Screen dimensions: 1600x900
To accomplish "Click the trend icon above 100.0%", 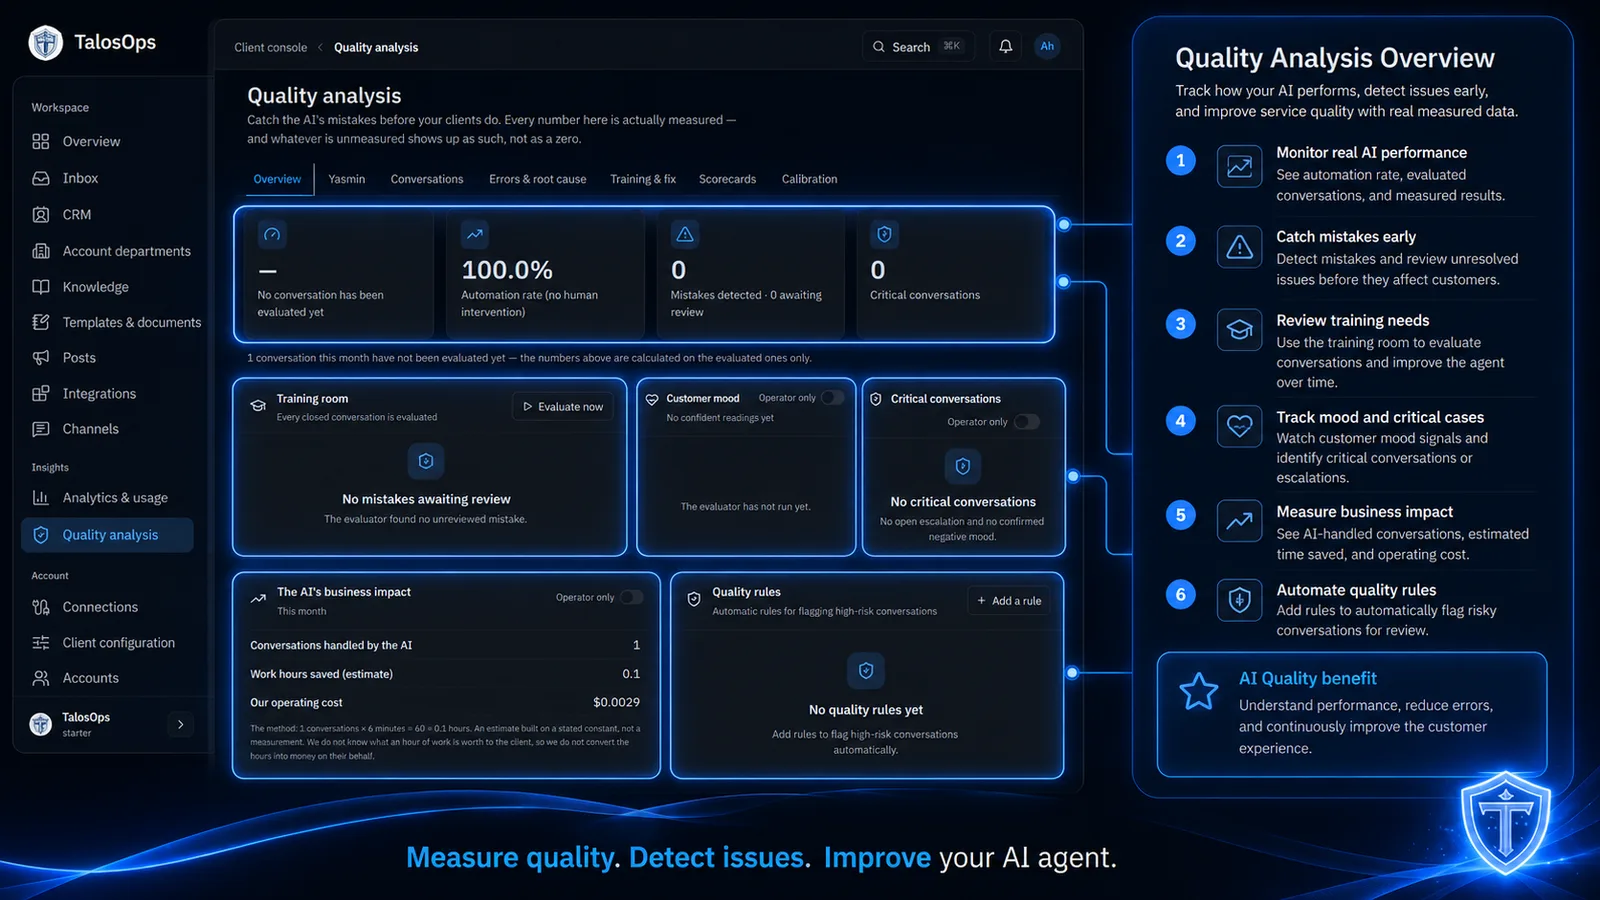I will [x=475, y=234].
